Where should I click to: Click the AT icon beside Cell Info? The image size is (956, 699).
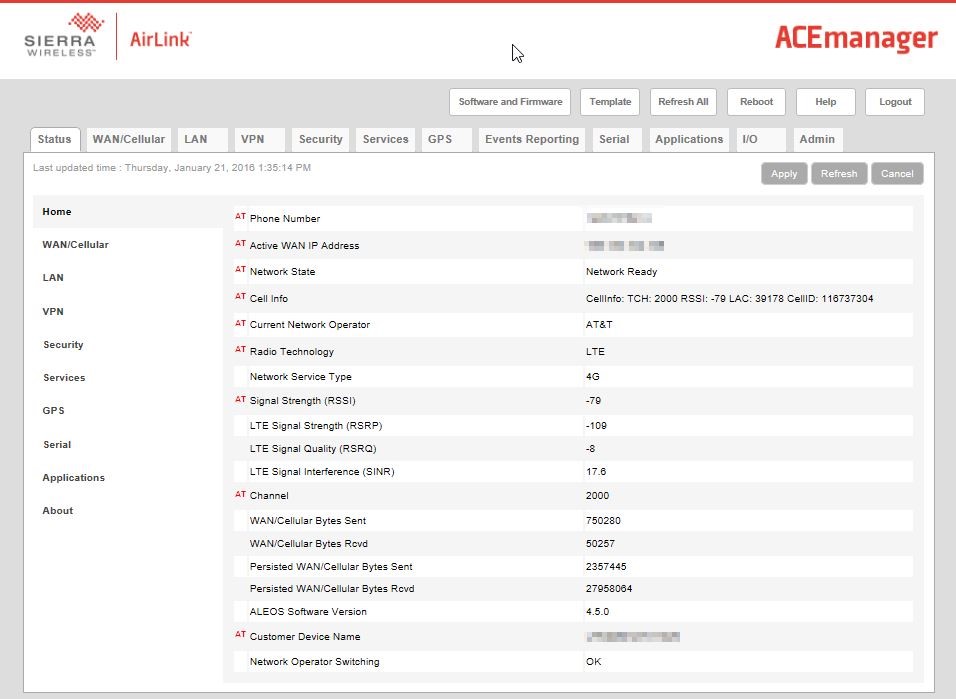click(240, 296)
